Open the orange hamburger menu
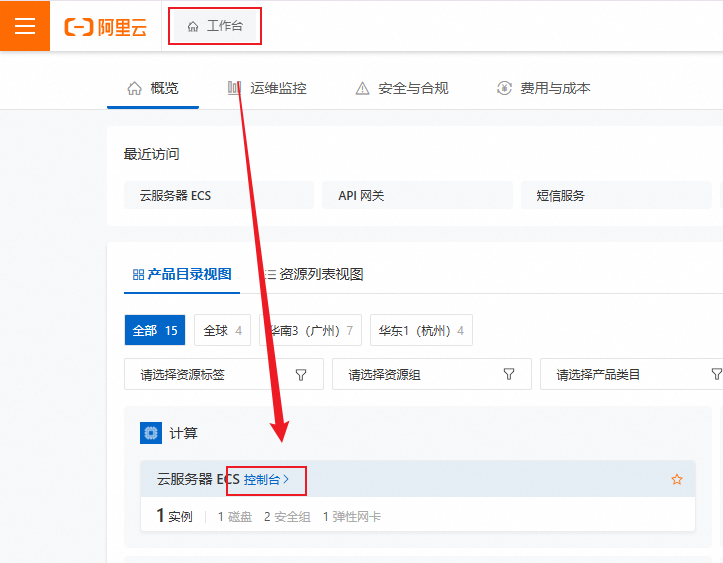The height and width of the screenshot is (563, 723). coord(25,26)
